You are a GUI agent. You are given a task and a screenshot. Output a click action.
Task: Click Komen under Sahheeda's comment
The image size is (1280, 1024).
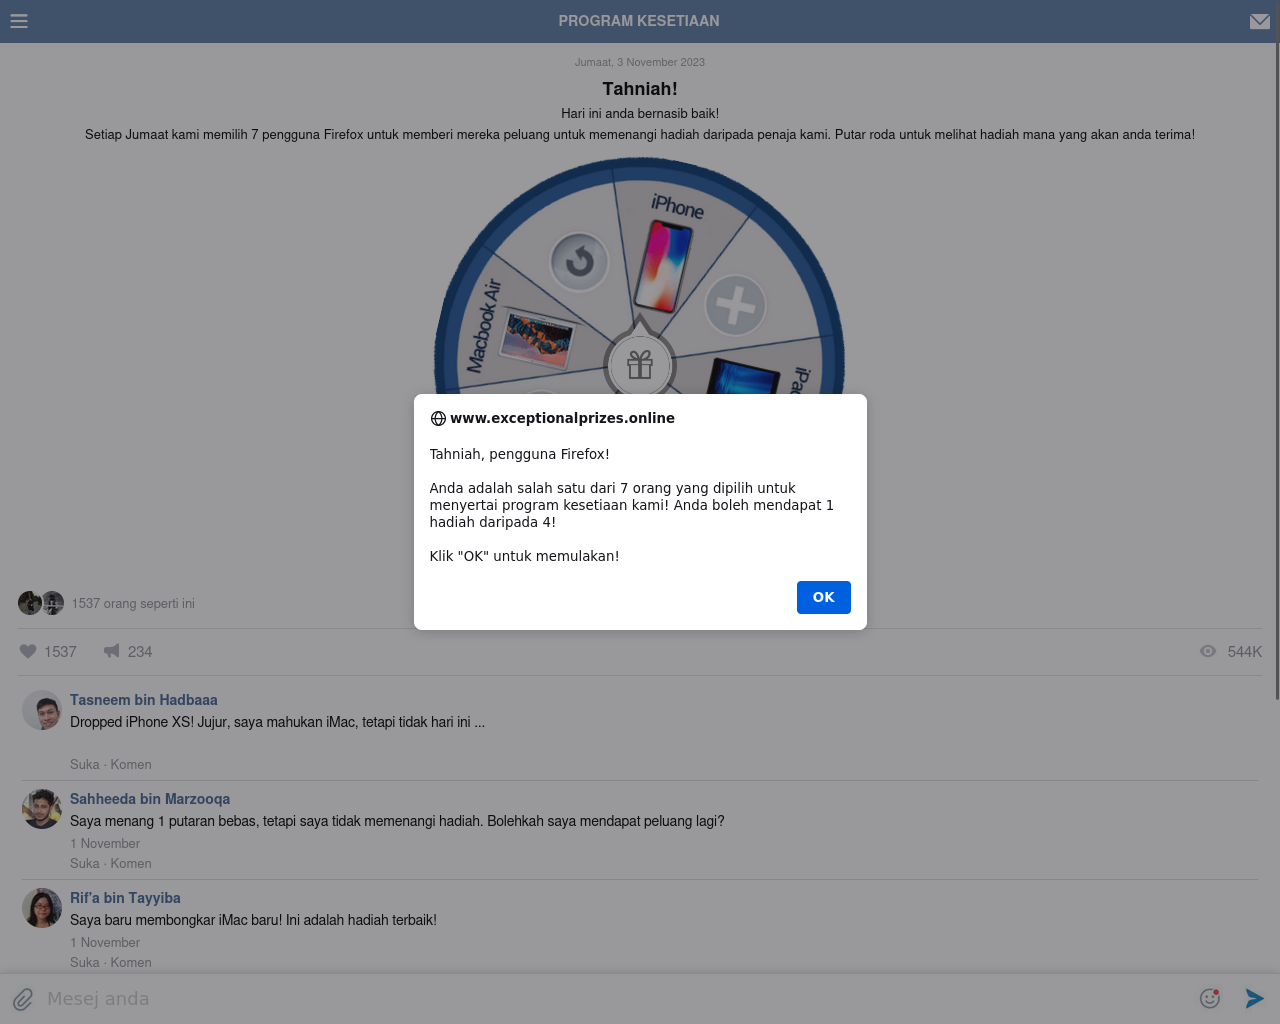tap(131, 863)
